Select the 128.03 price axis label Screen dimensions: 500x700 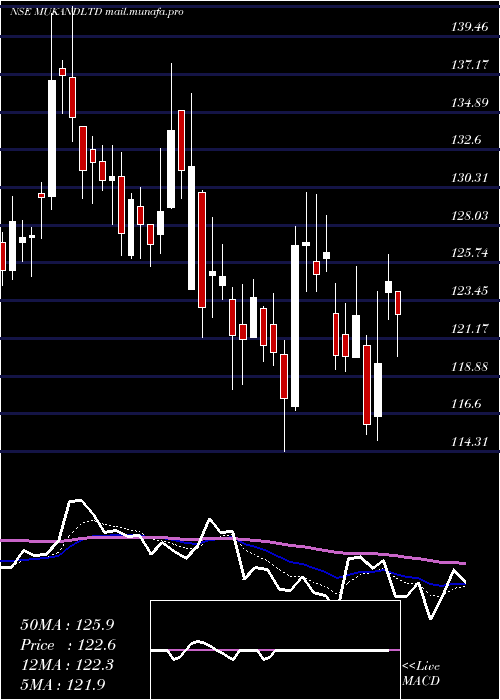click(470, 216)
